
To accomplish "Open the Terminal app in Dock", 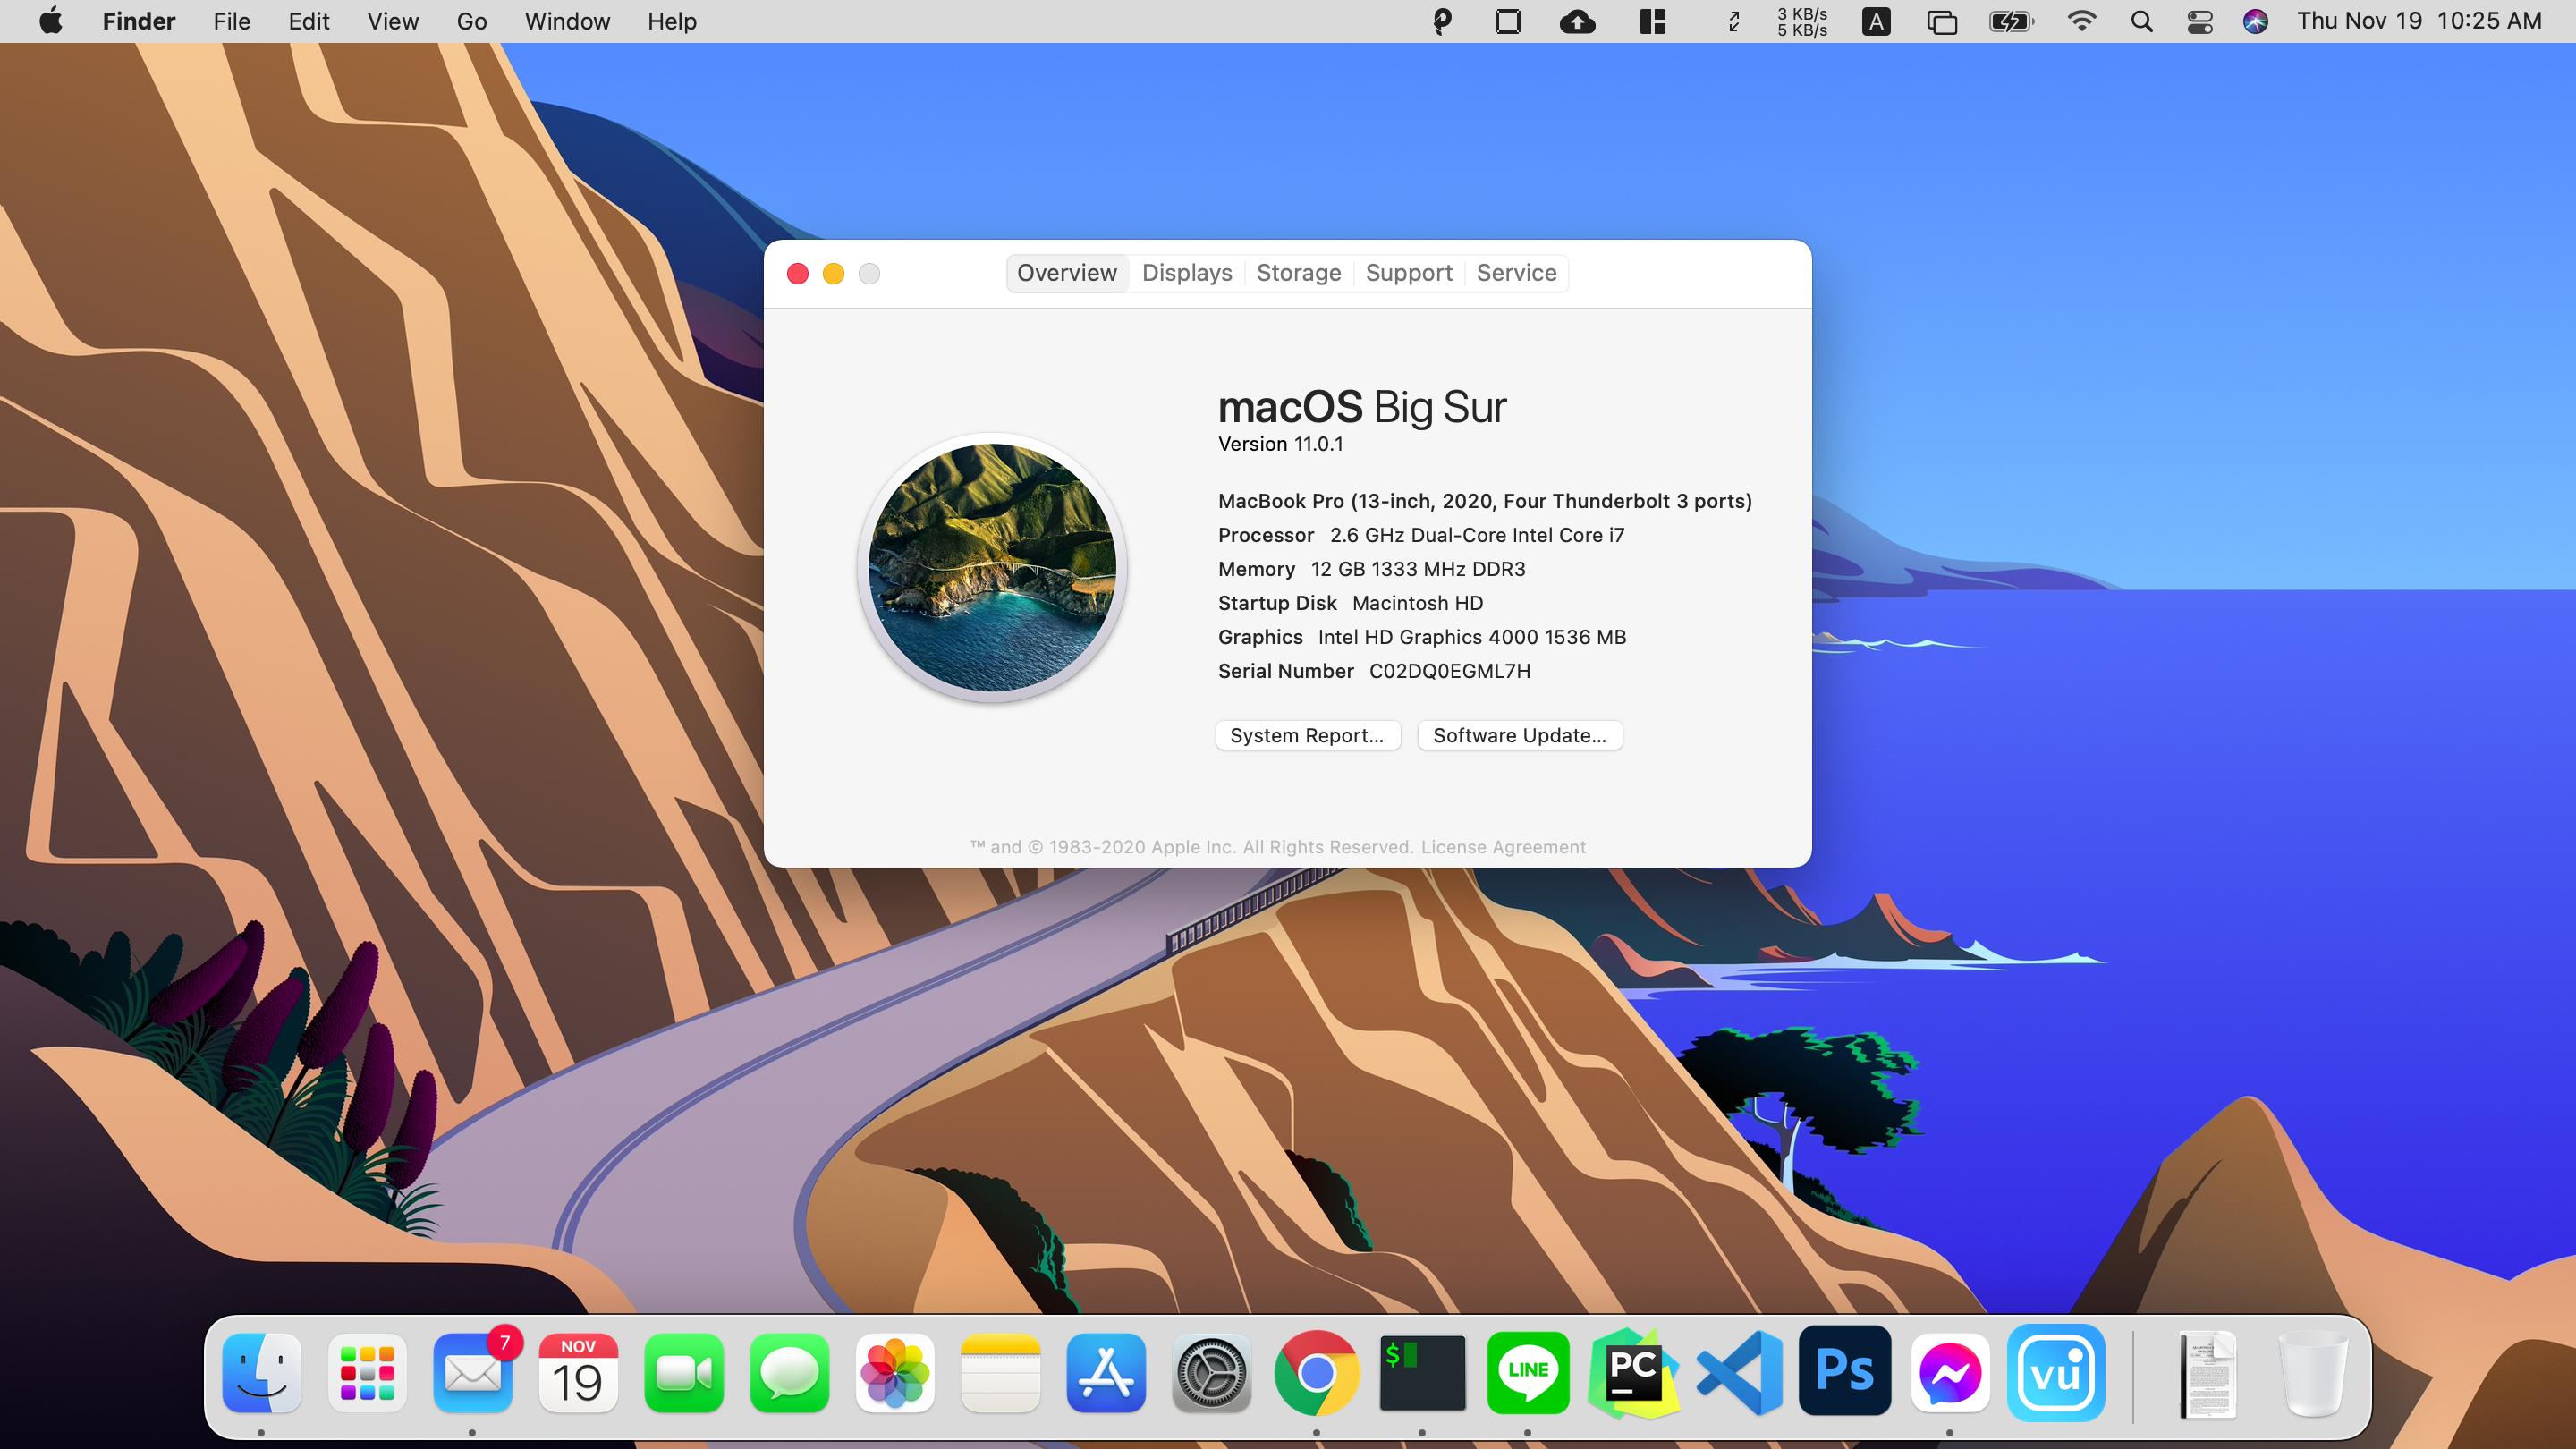I will [1422, 1373].
